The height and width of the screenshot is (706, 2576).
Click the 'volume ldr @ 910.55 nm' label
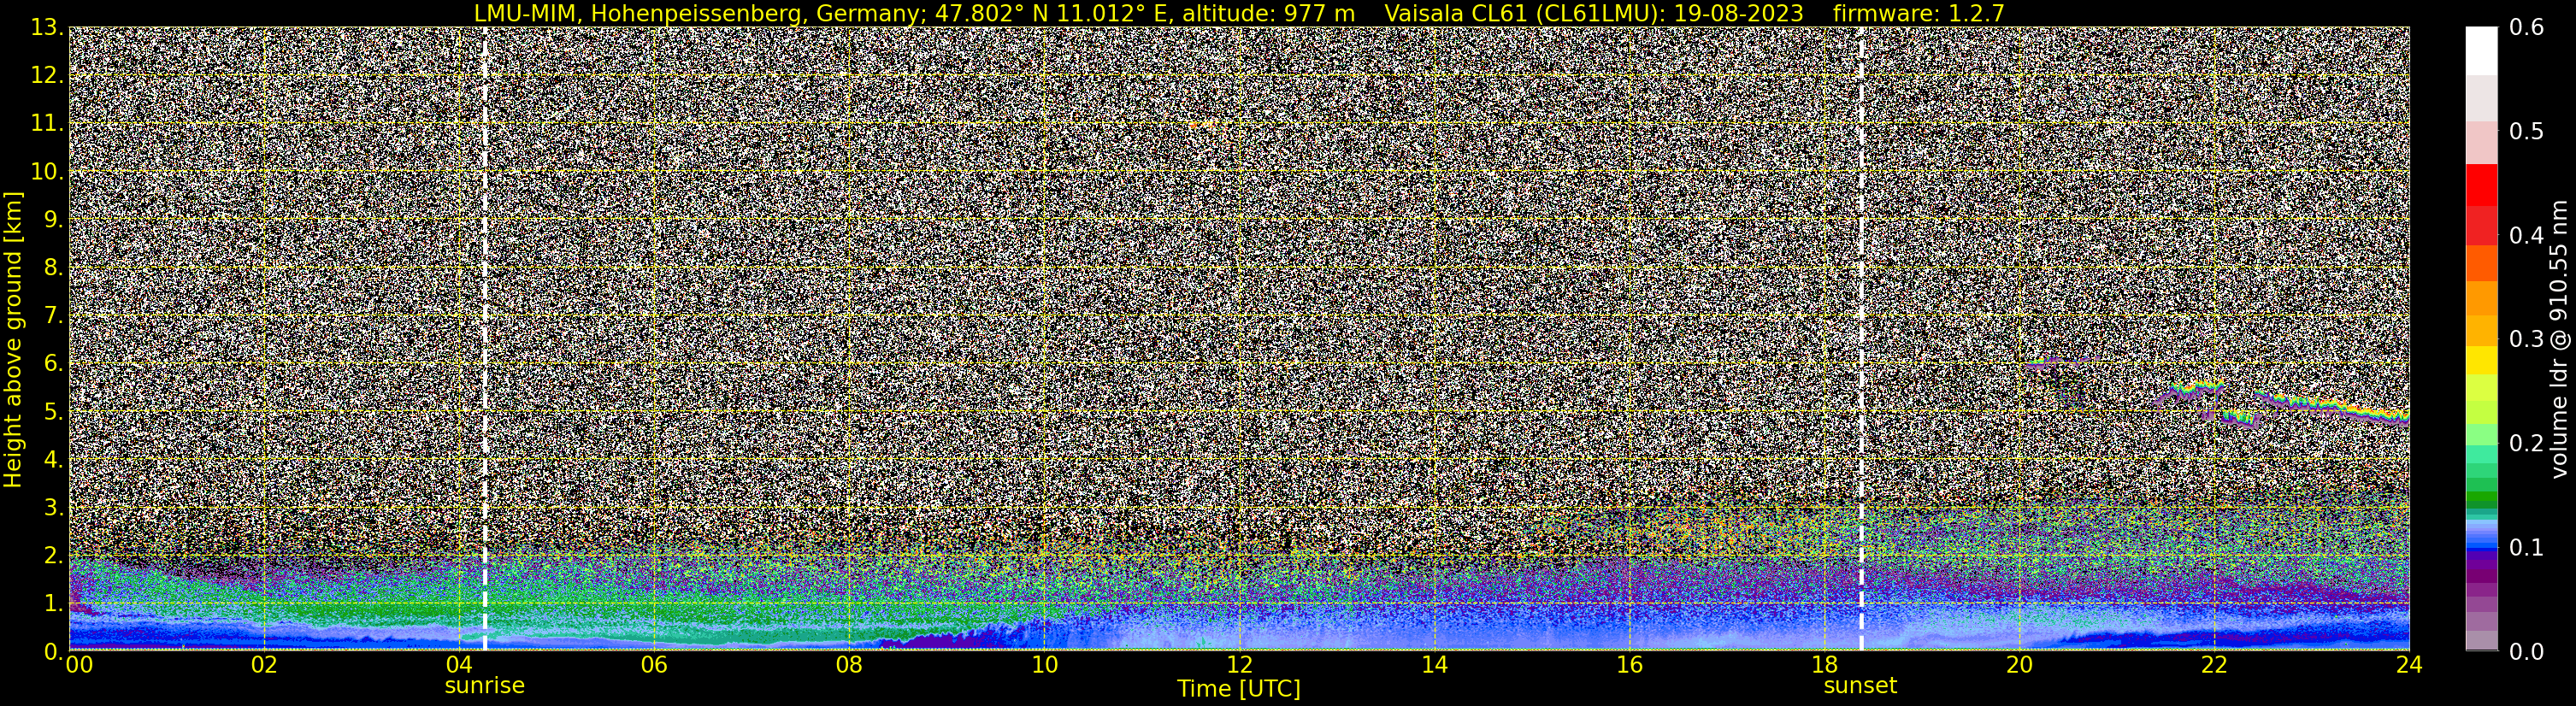click(x=2558, y=339)
